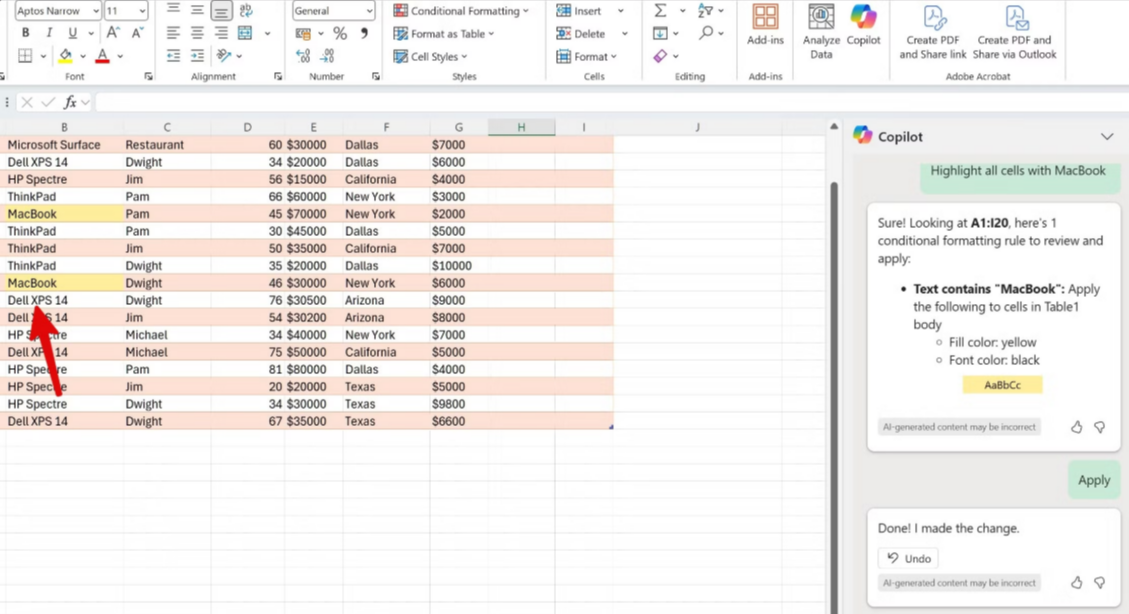Select column H header
This screenshot has height=614, width=1129.
point(521,127)
